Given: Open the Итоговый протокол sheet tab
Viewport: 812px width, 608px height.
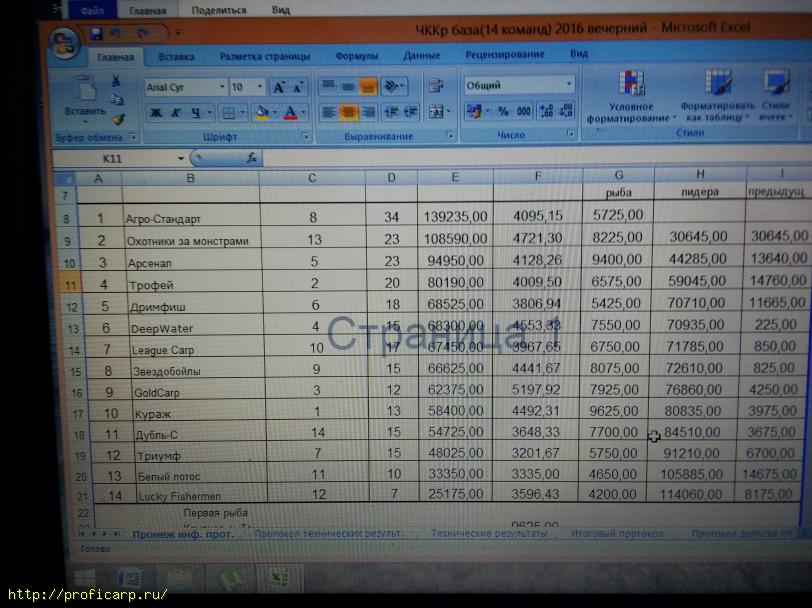Looking at the screenshot, I should [x=616, y=534].
